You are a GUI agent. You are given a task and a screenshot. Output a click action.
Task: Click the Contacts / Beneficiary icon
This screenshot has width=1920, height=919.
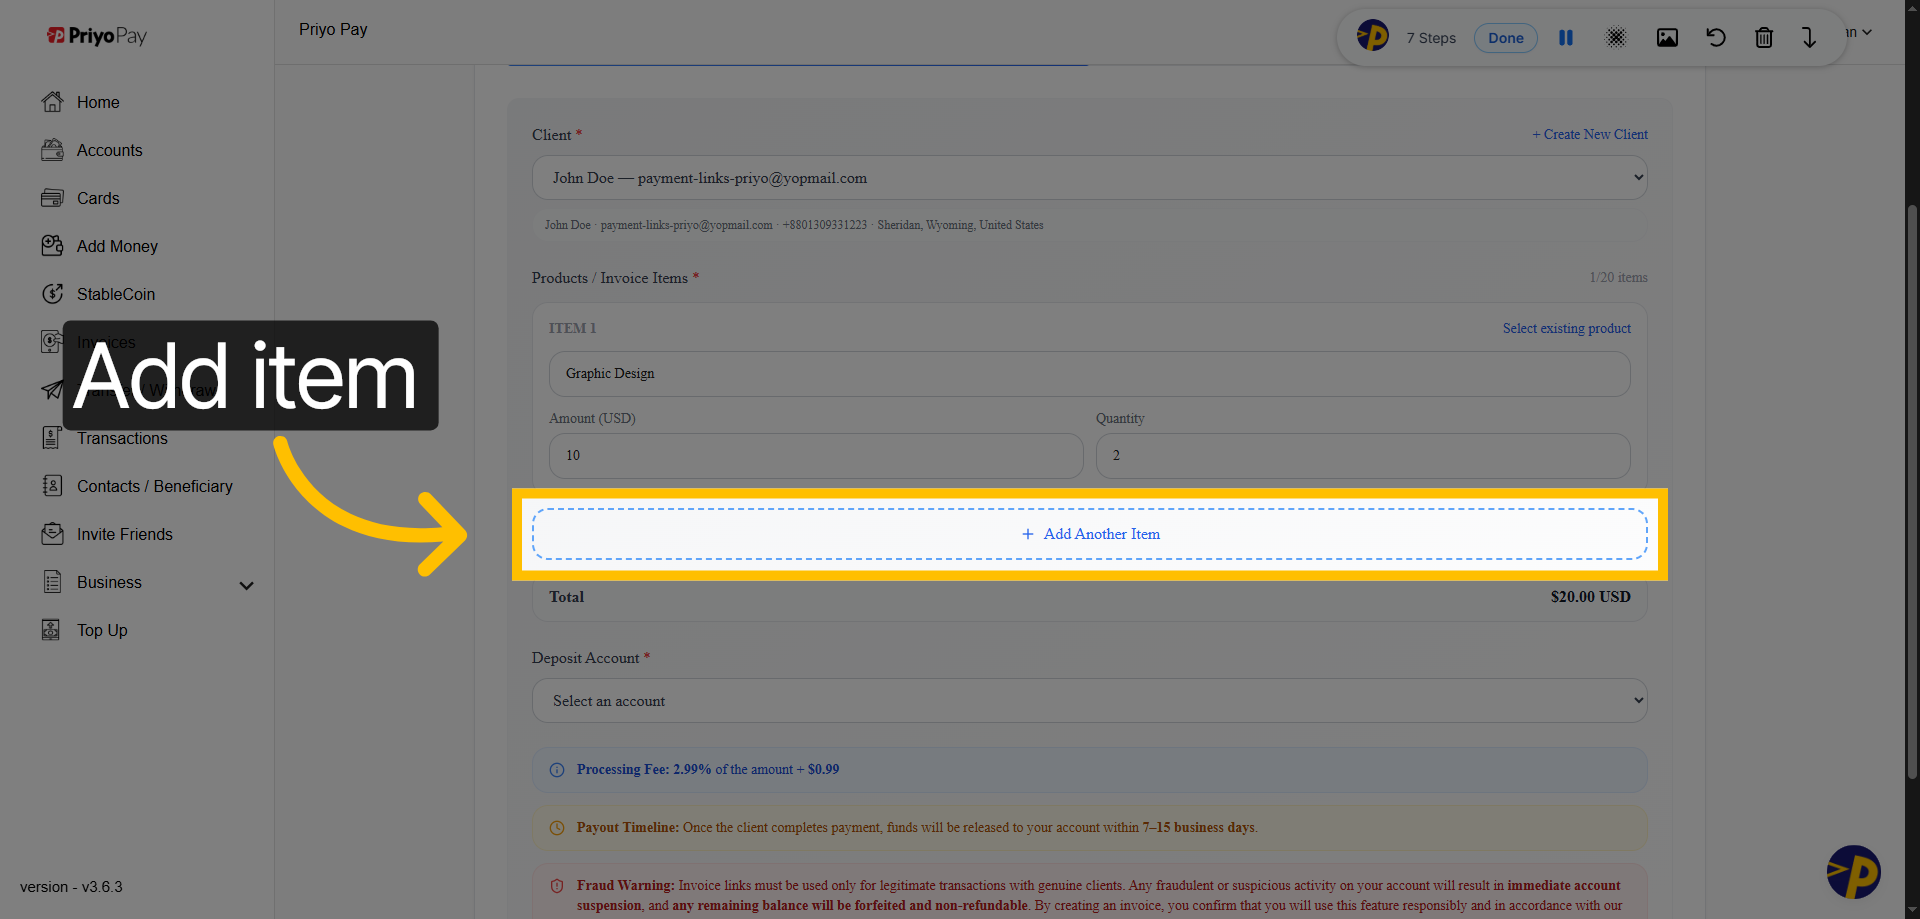[x=53, y=485]
